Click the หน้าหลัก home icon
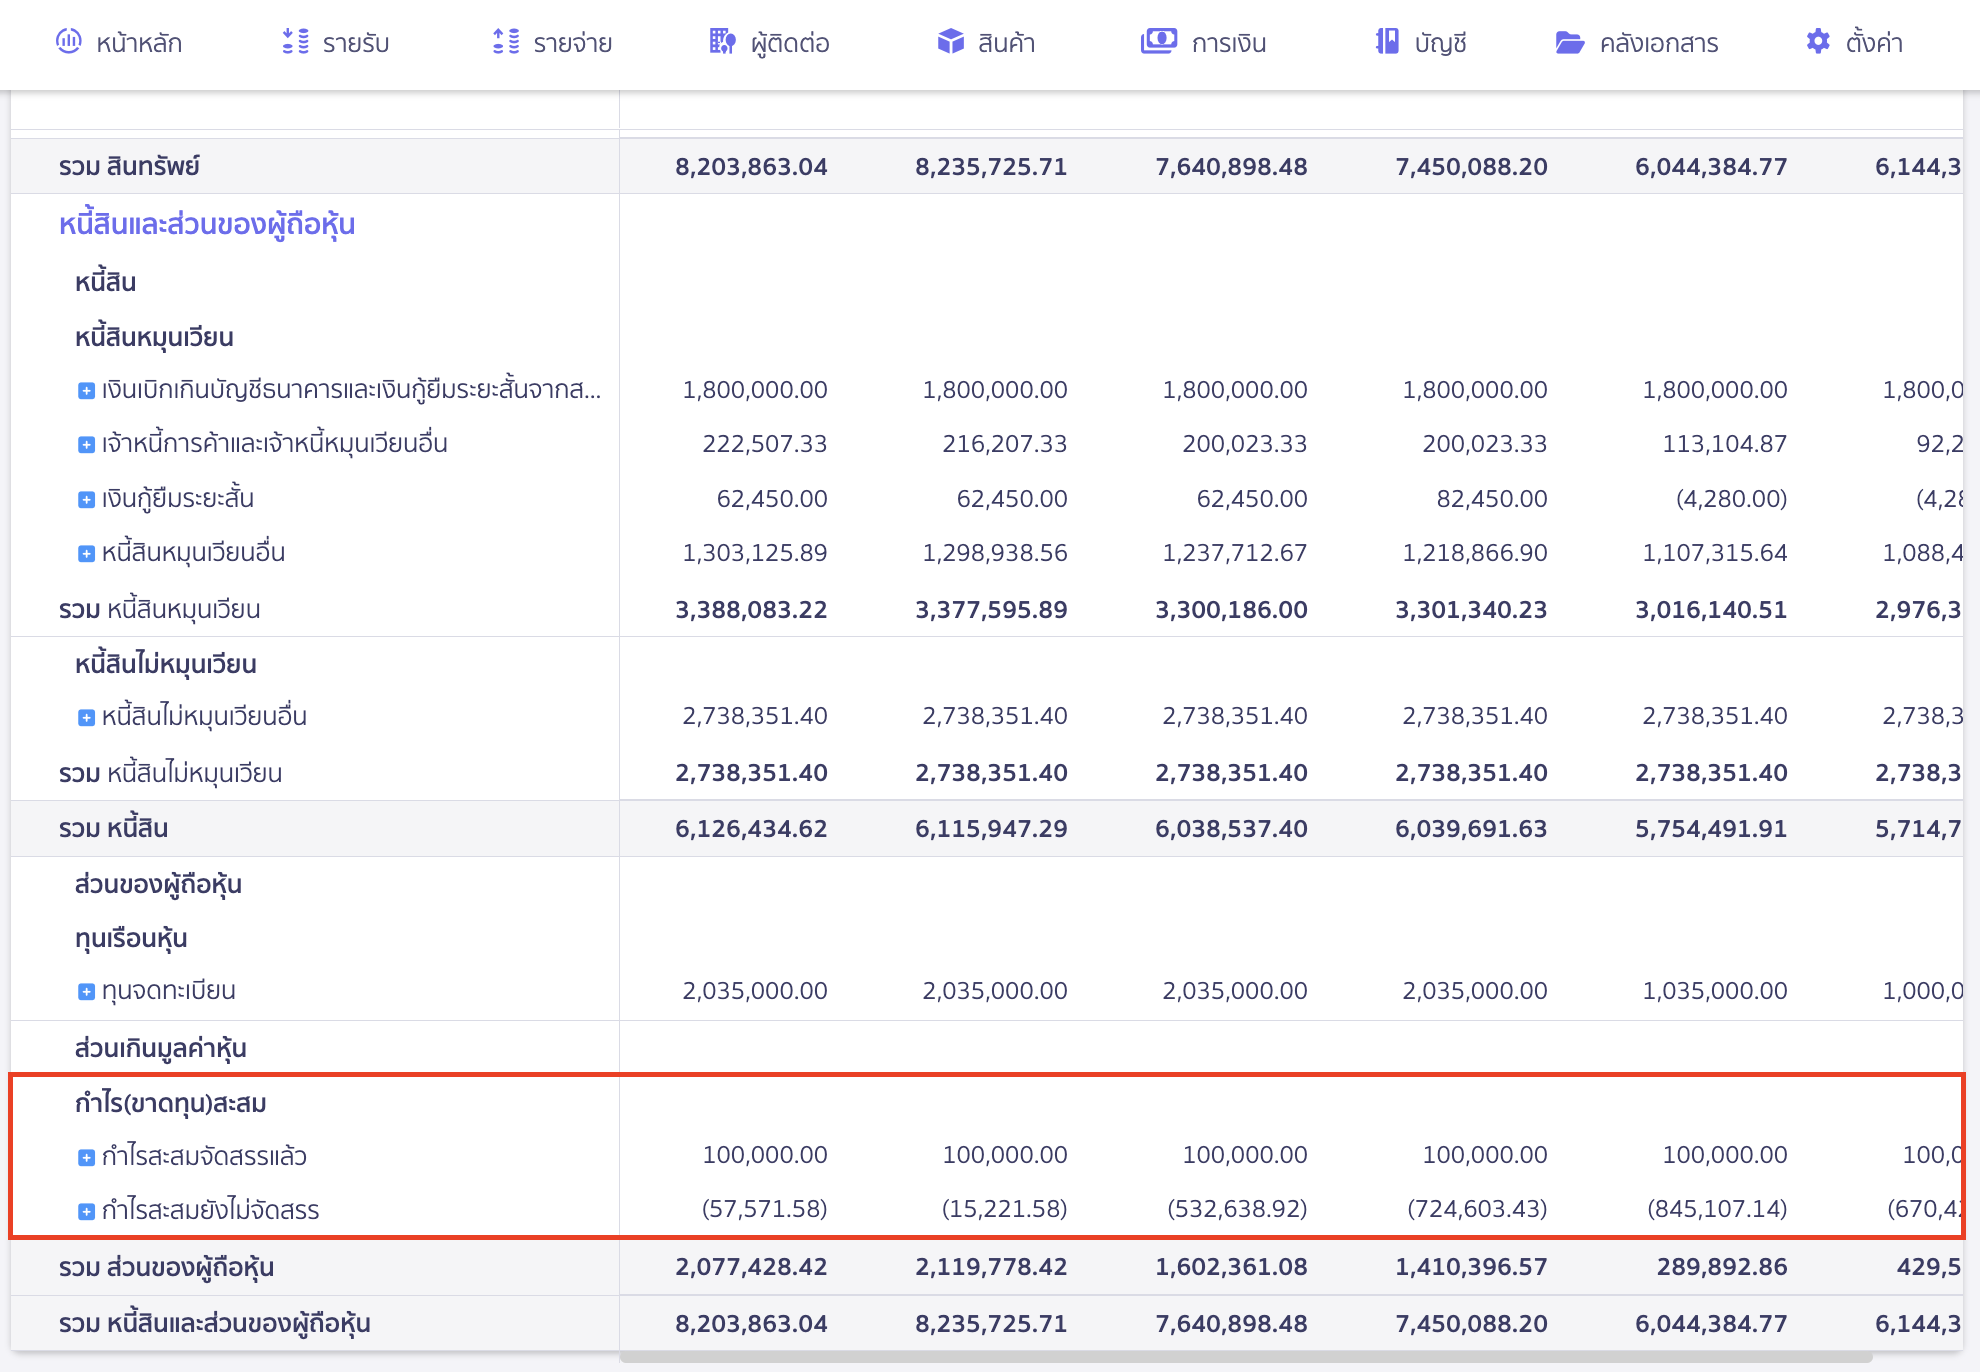This screenshot has height=1372, width=1980. (67, 42)
